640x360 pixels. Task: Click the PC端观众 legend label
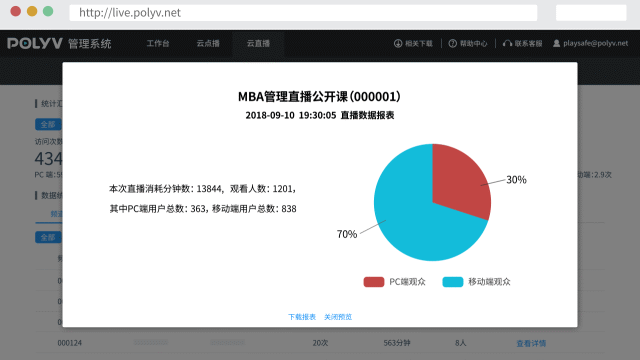407,282
